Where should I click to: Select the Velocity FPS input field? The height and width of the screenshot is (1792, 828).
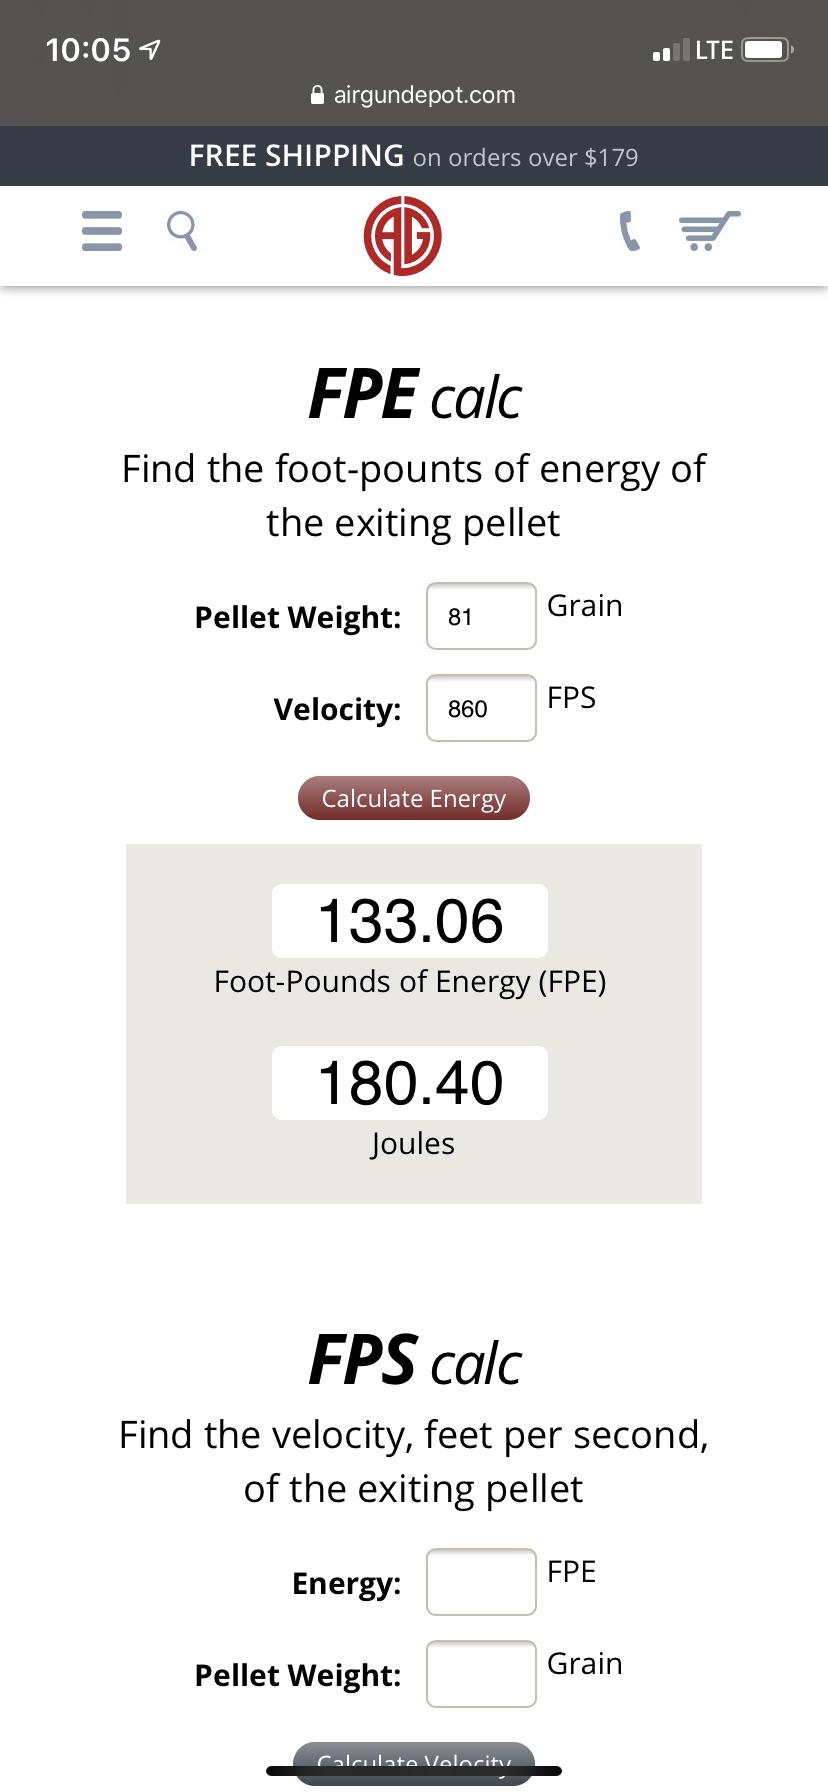482,708
